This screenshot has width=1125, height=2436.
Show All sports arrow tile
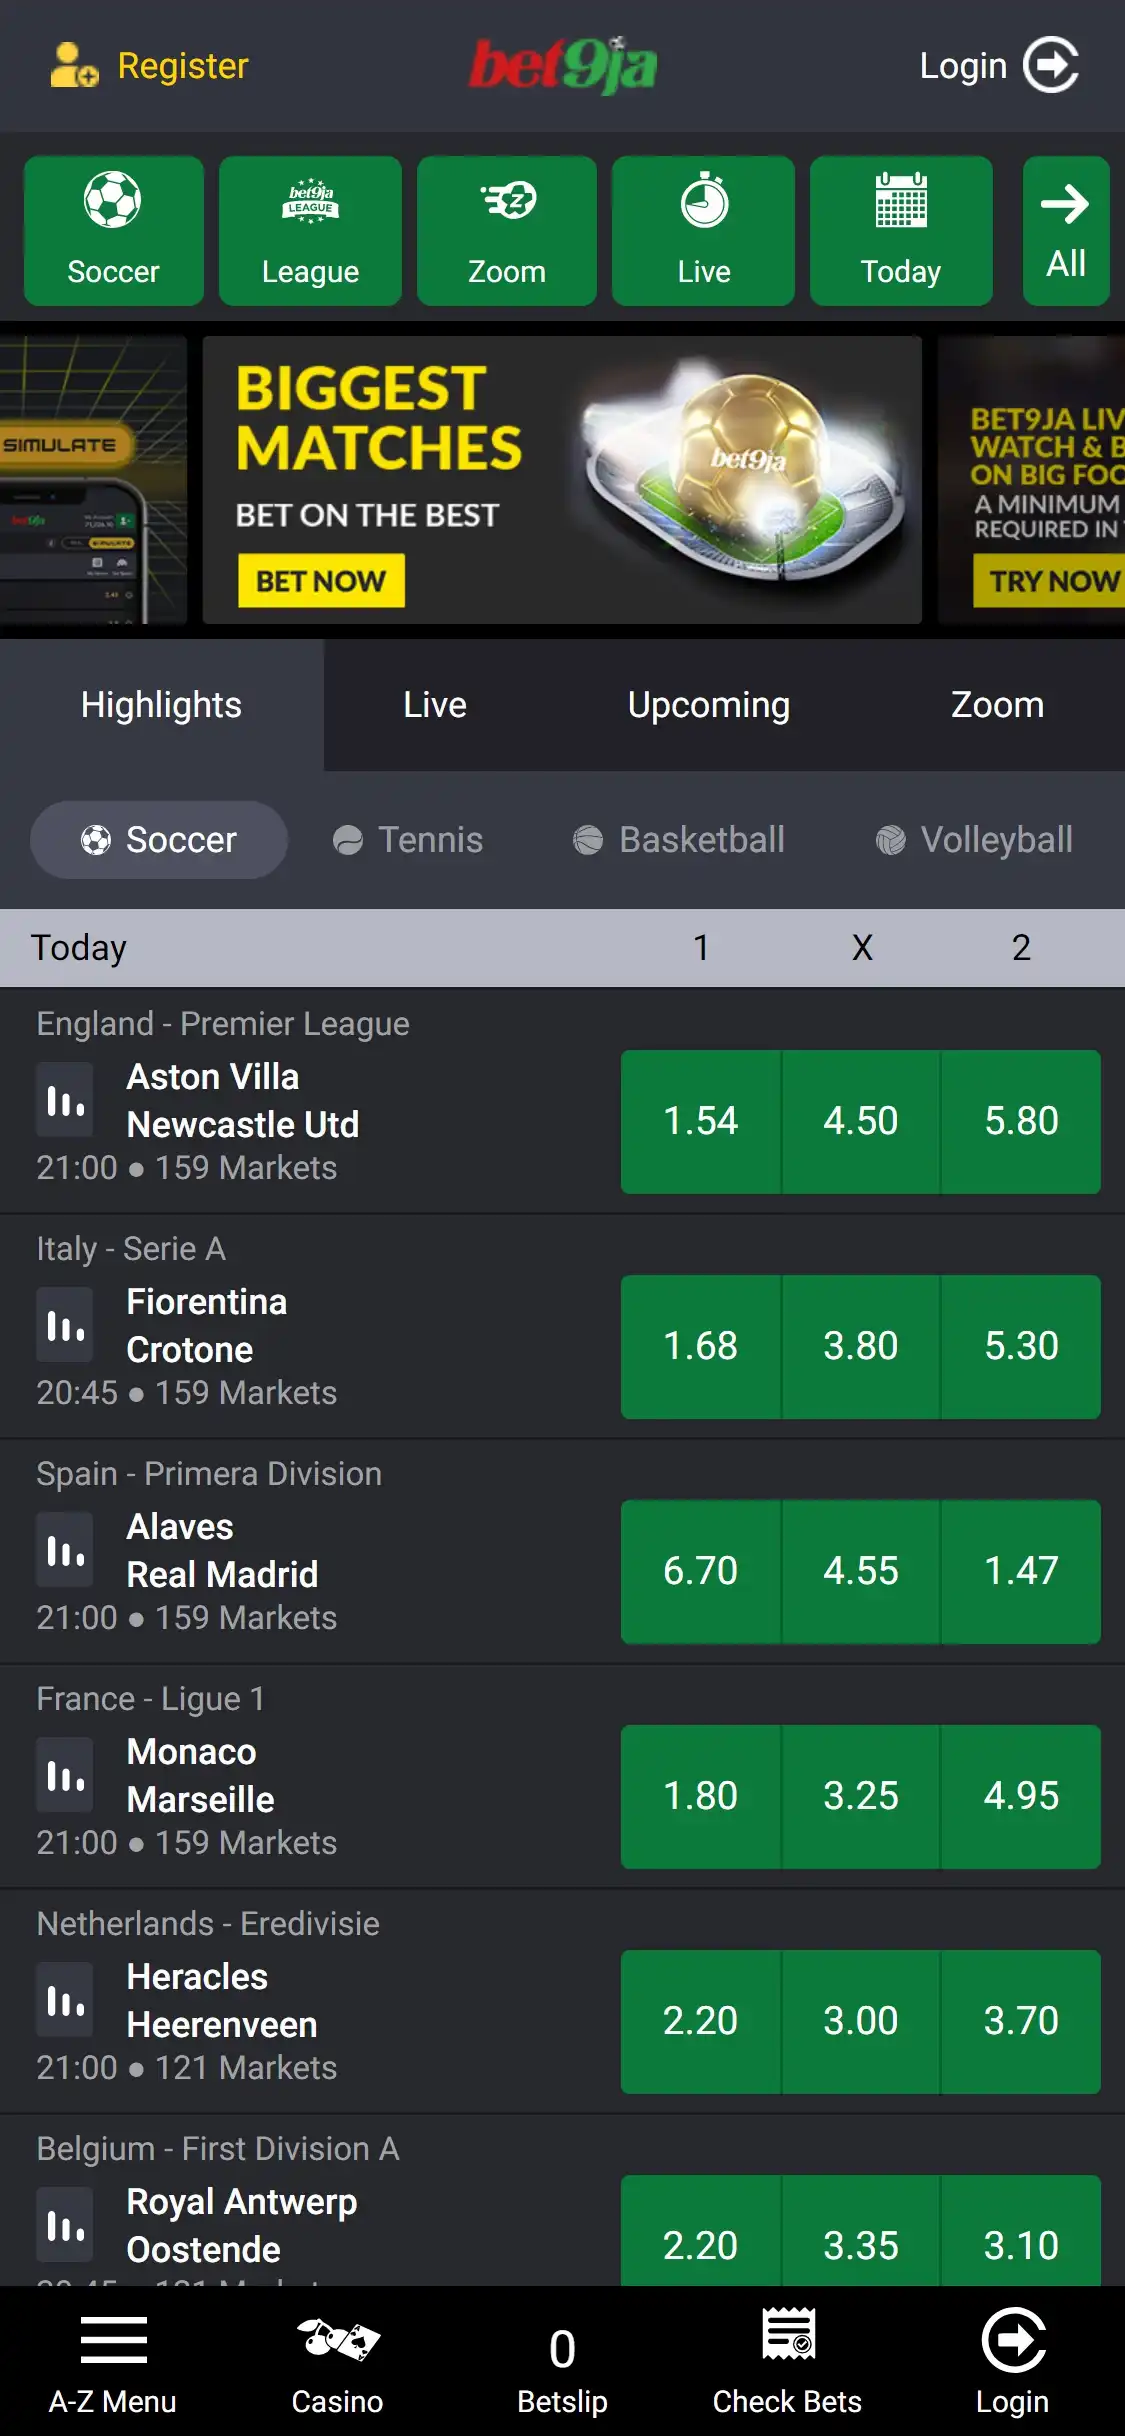point(1065,231)
